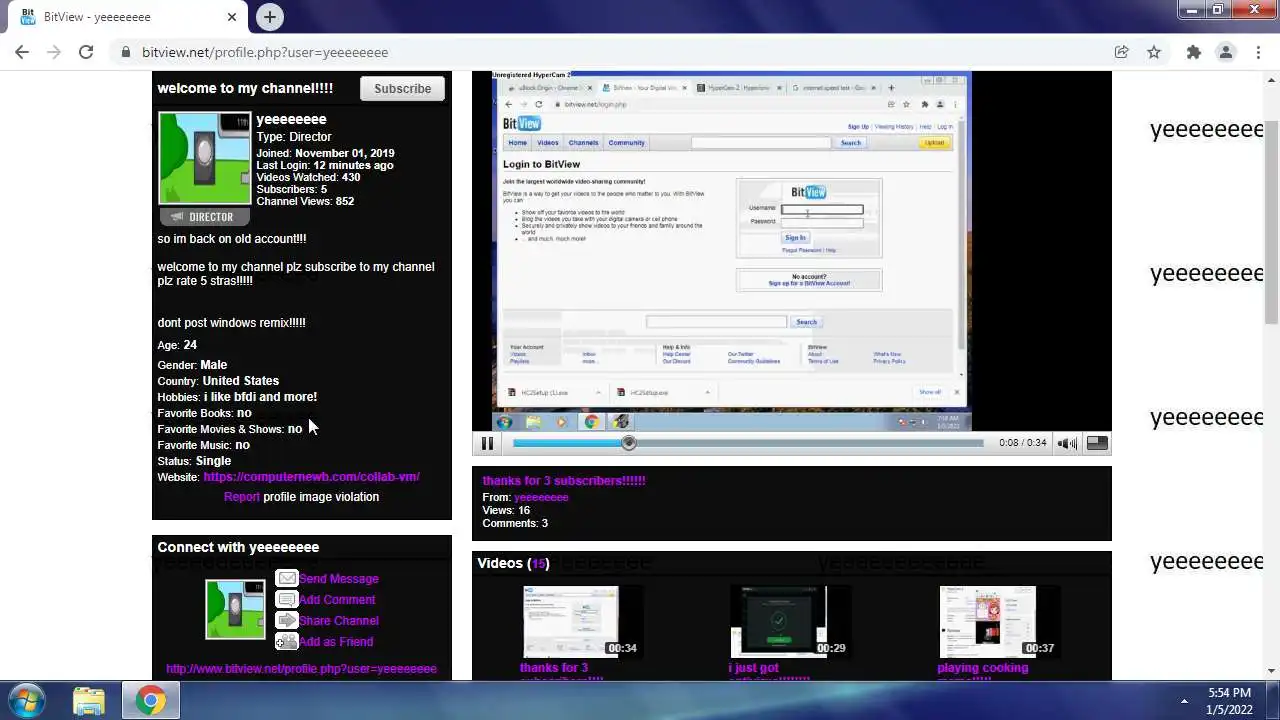
Task: Open the 00:37 video thumbnail
Action: (998, 622)
